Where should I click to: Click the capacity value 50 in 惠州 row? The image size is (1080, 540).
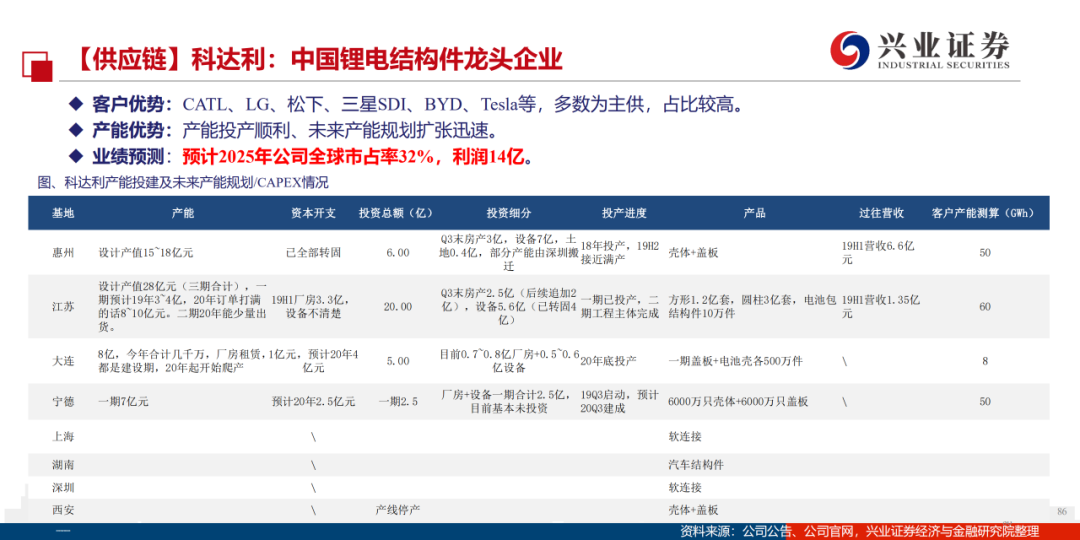pos(985,253)
